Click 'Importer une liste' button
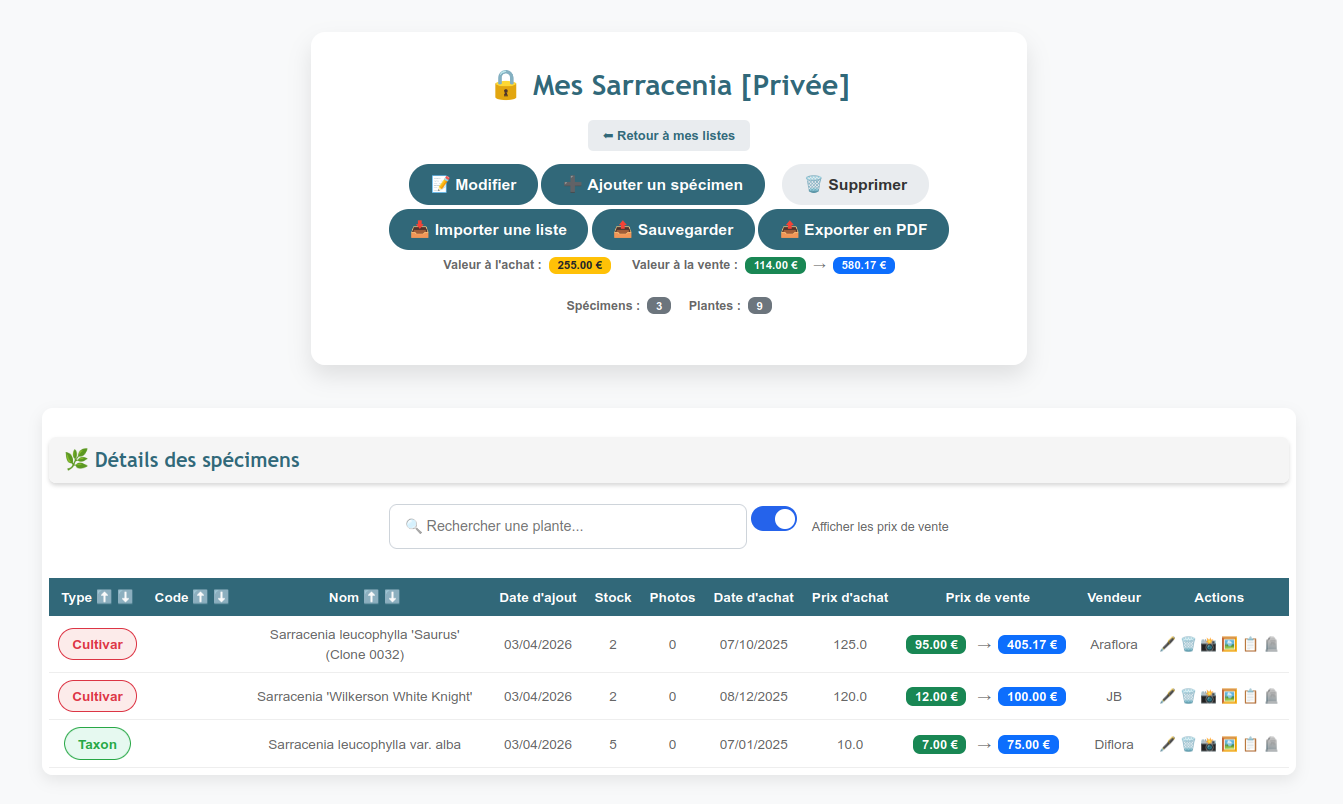 coord(488,230)
